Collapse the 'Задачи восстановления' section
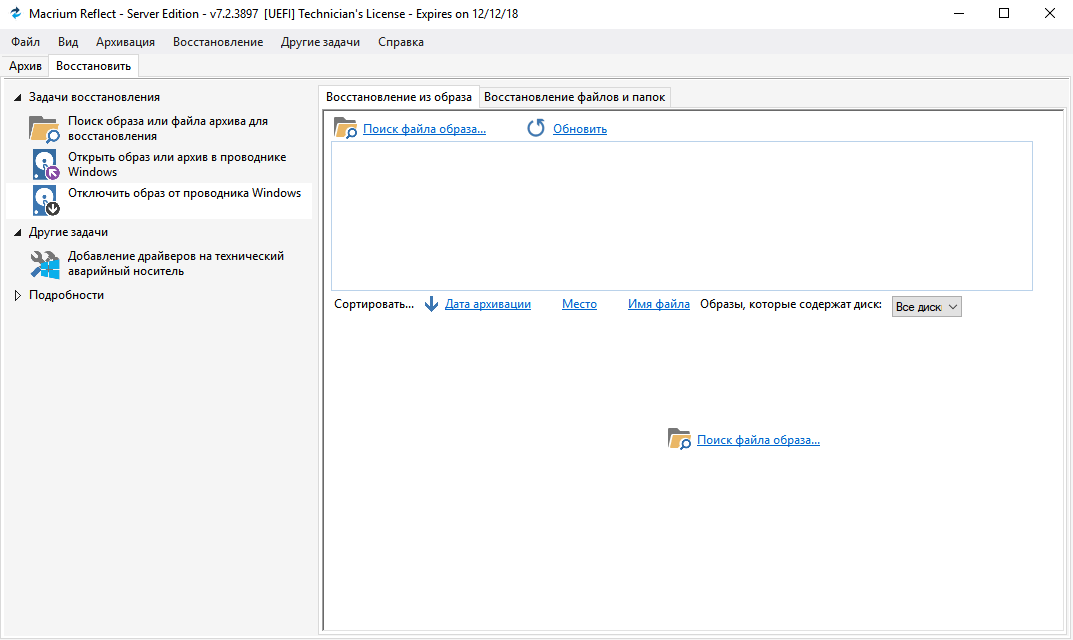Screen dimensions: 1073x640 pos(17,97)
